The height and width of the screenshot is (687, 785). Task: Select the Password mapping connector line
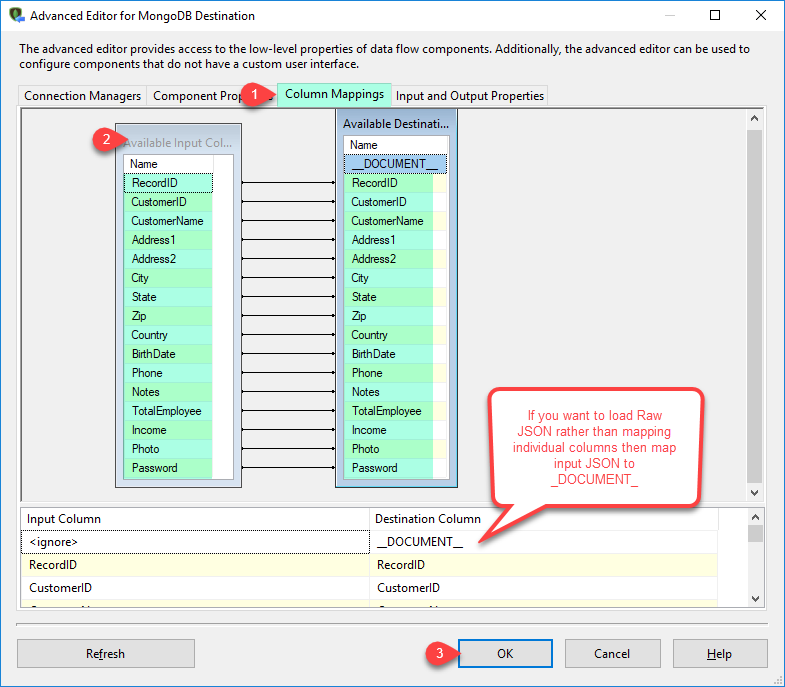click(288, 468)
